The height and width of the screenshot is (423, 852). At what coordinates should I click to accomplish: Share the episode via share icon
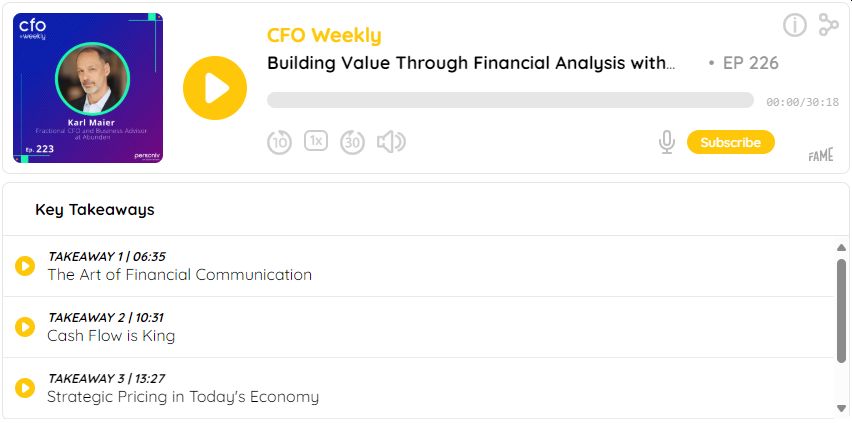coord(828,25)
